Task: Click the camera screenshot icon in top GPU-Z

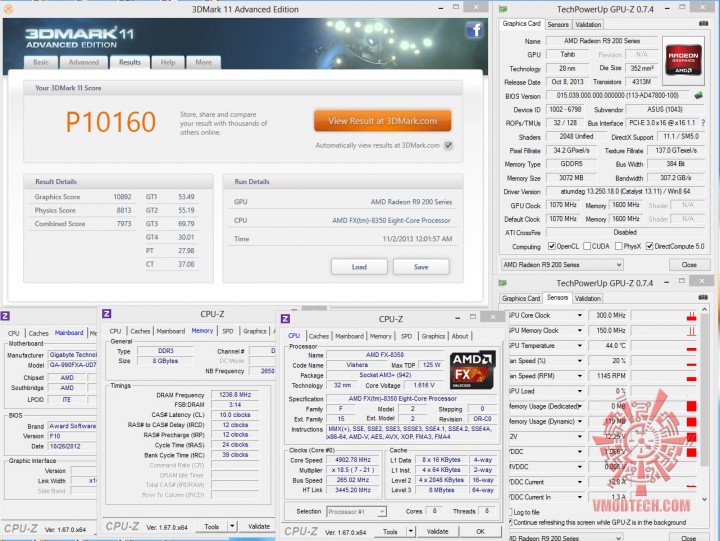Action: click(x=703, y=23)
